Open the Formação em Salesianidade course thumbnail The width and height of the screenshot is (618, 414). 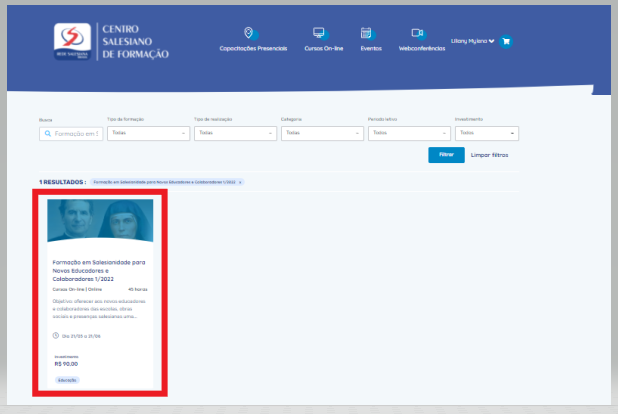point(100,221)
